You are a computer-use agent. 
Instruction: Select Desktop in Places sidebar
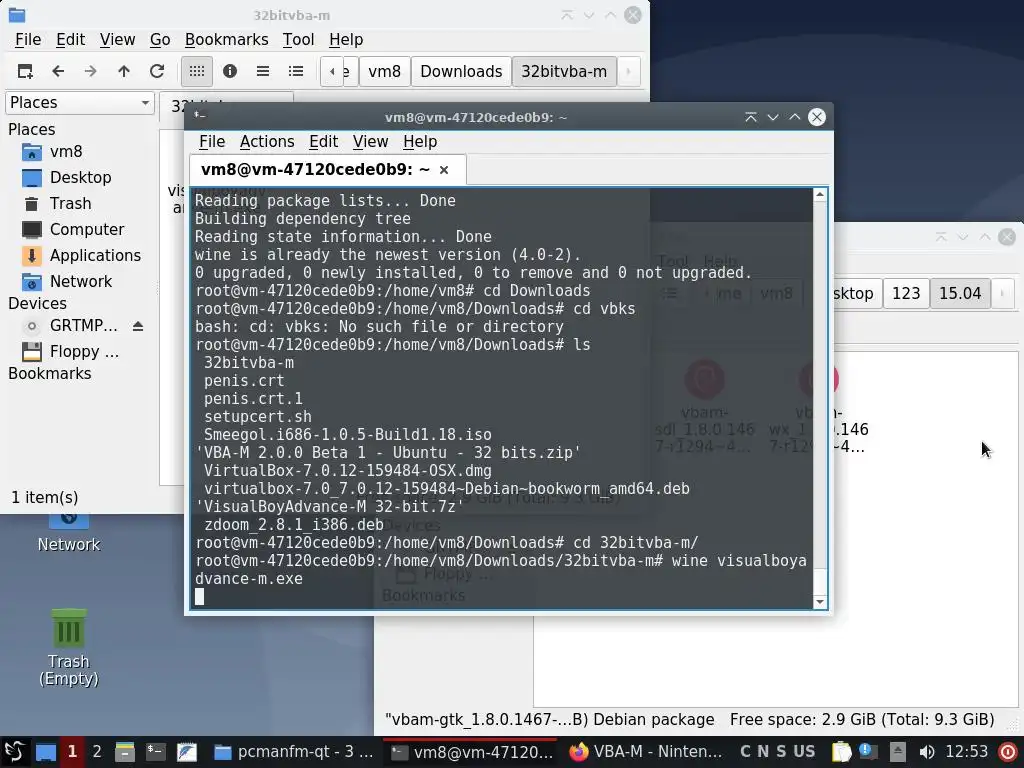pyautogui.click(x=80, y=178)
